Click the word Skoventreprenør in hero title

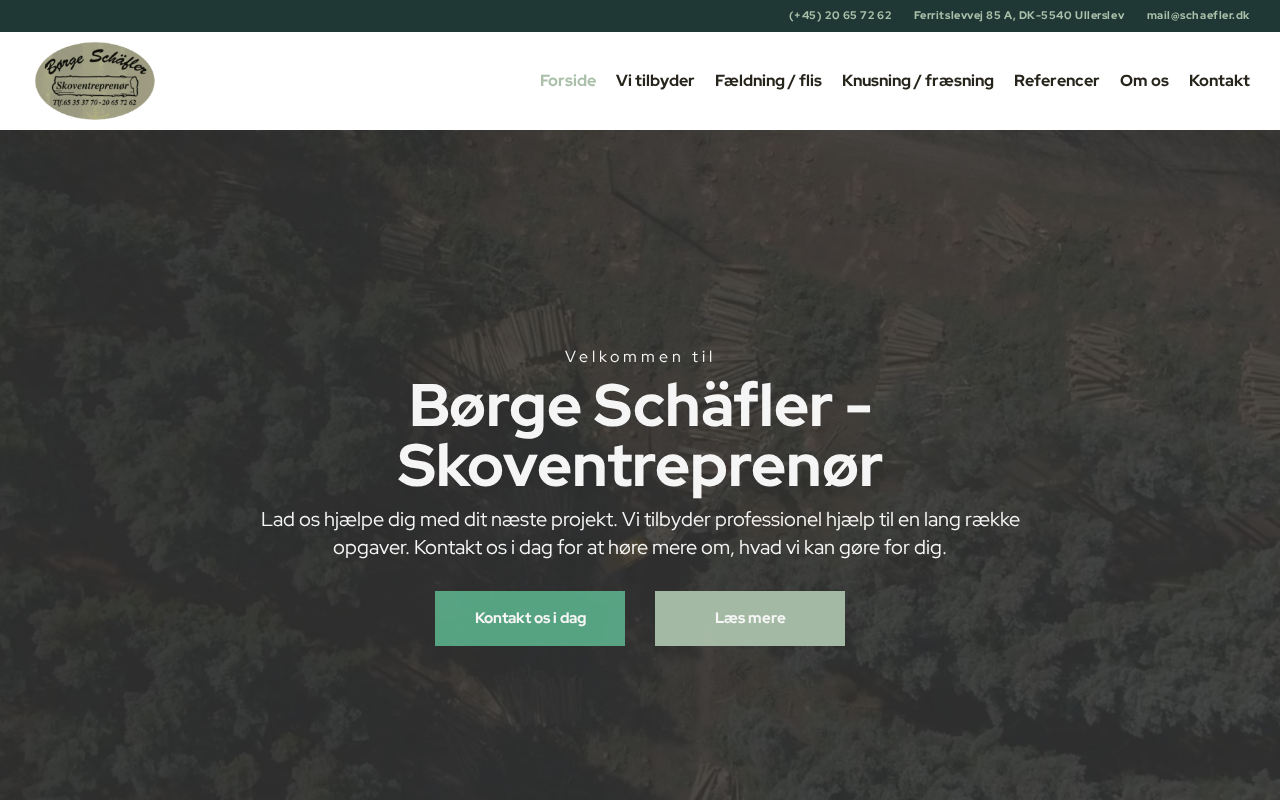(x=640, y=466)
